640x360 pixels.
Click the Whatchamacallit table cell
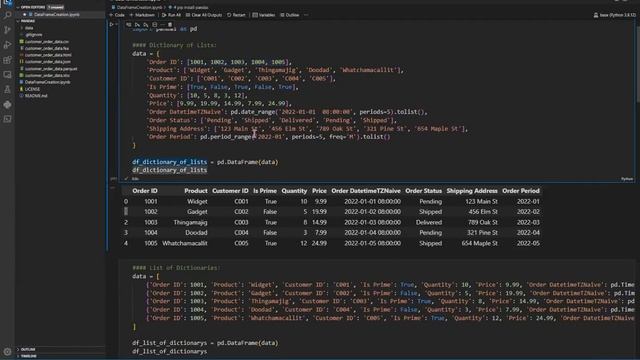point(184,243)
